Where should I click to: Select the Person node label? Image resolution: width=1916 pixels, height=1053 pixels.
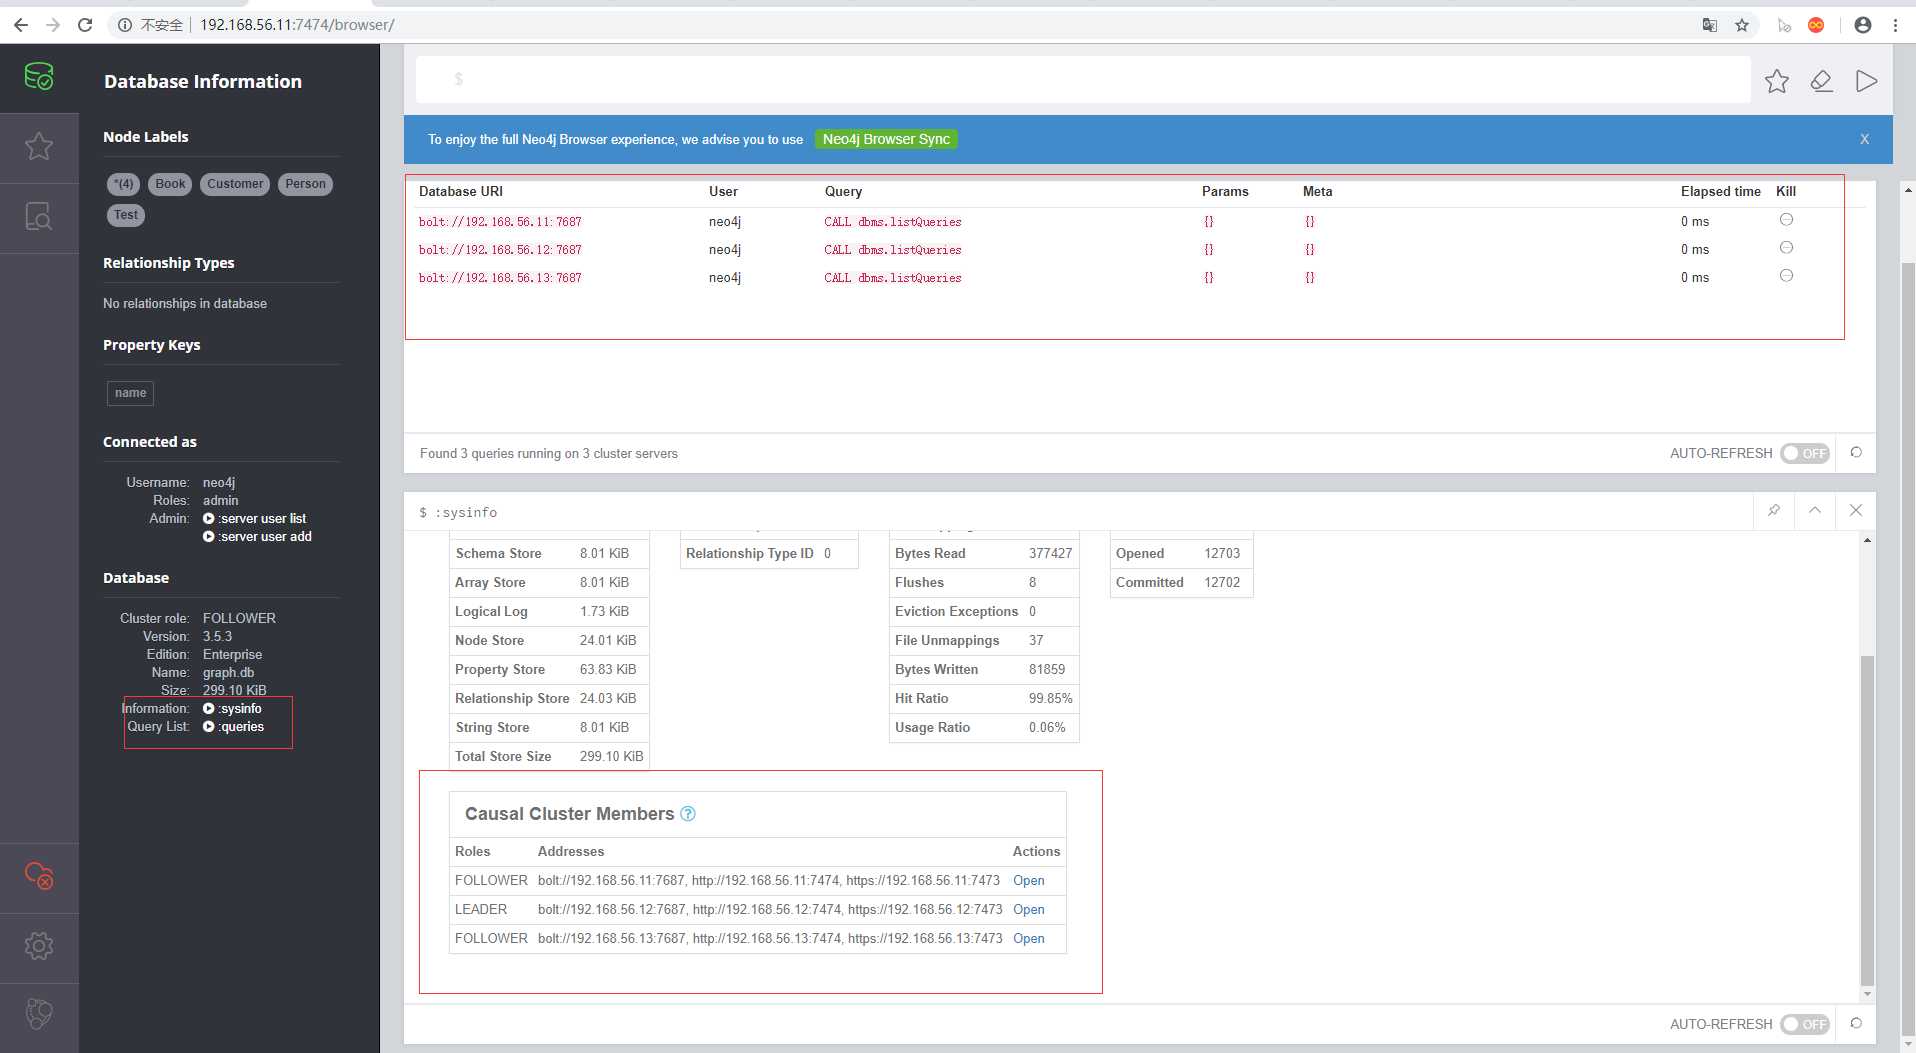[305, 184]
